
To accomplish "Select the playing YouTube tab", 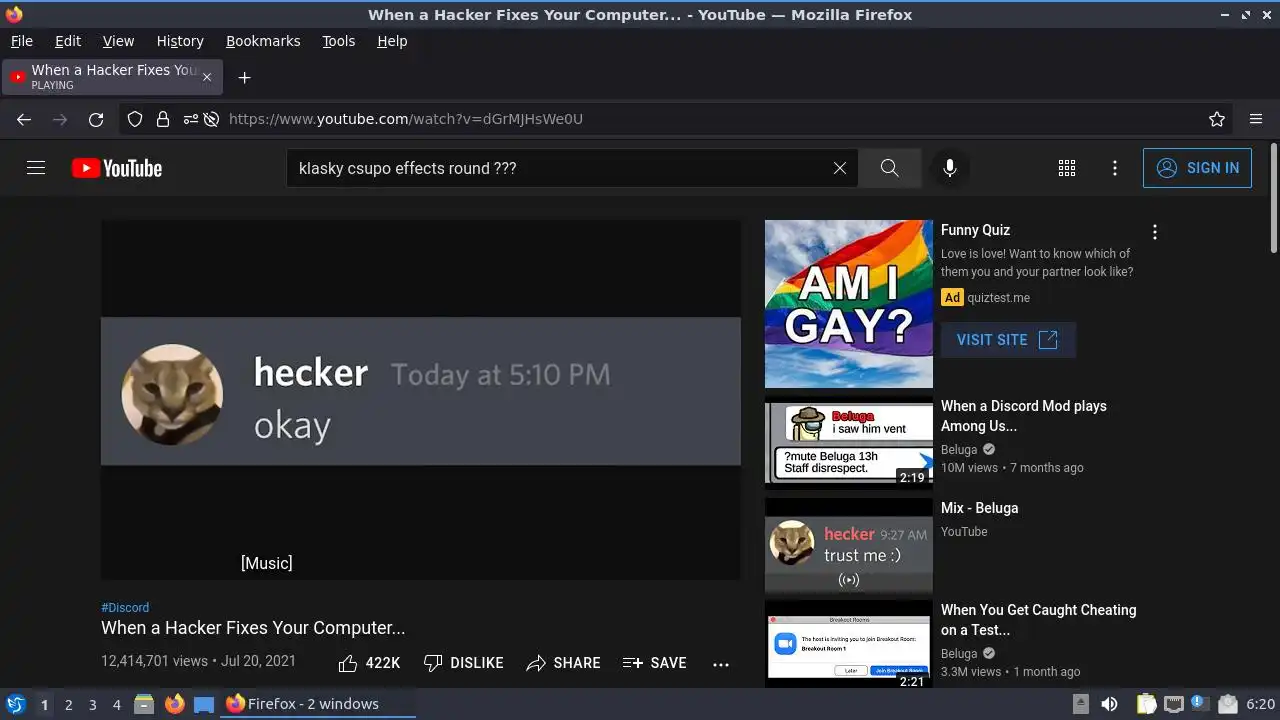I will click(x=112, y=77).
